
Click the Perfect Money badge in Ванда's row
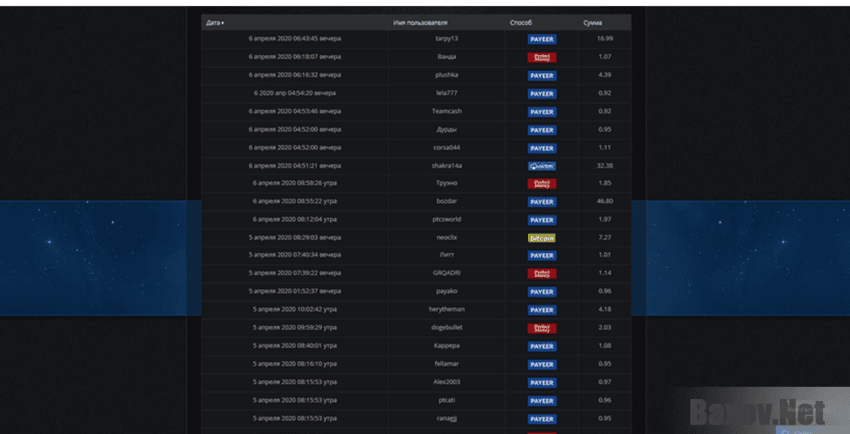[x=541, y=57]
